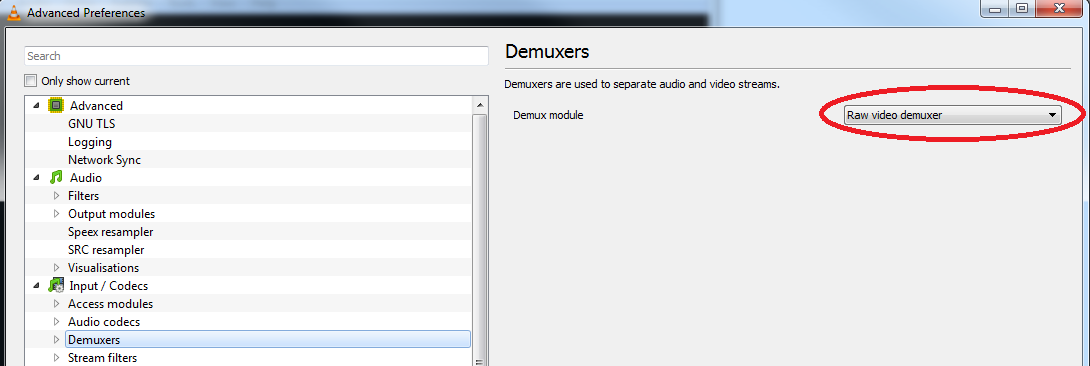Click the Input / Codecs icon
This screenshot has height=366, width=1090.
[56, 285]
